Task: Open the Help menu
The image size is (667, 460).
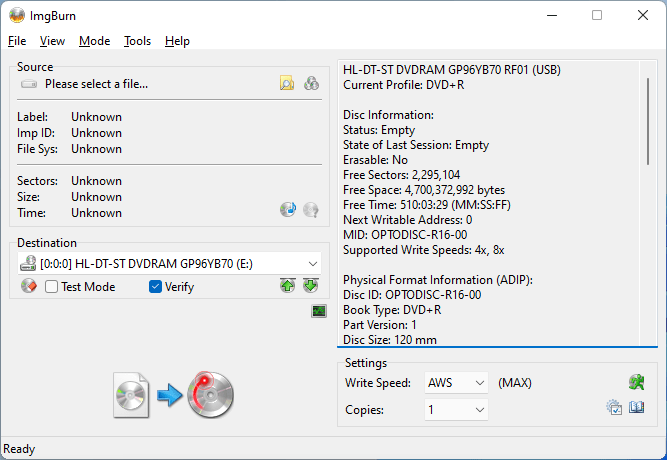Action: tap(177, 41)
